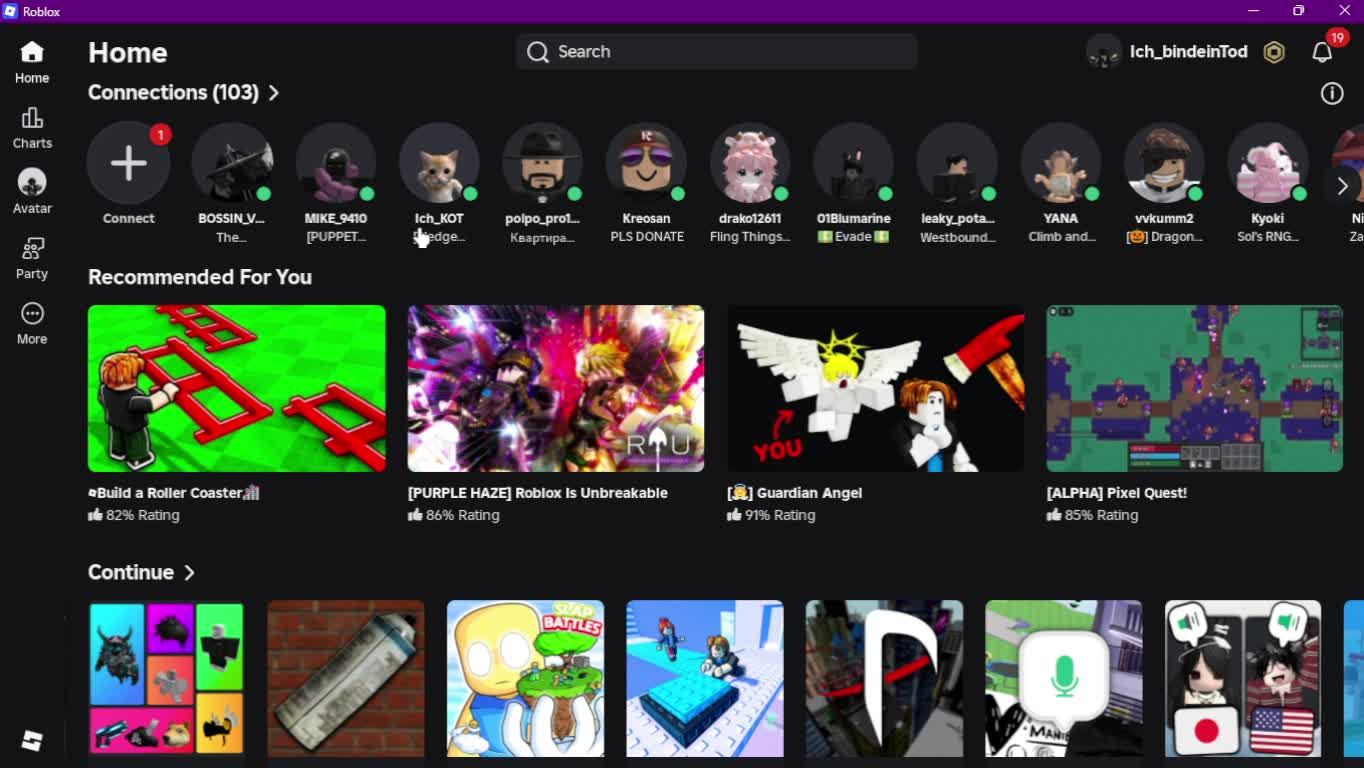
Task: Open Kyoki friend avatar
Action: point(1268,163)
